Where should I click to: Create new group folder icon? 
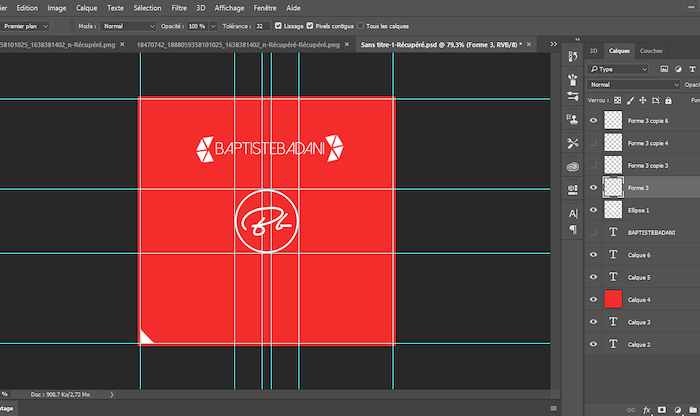(x=692, y=410)
